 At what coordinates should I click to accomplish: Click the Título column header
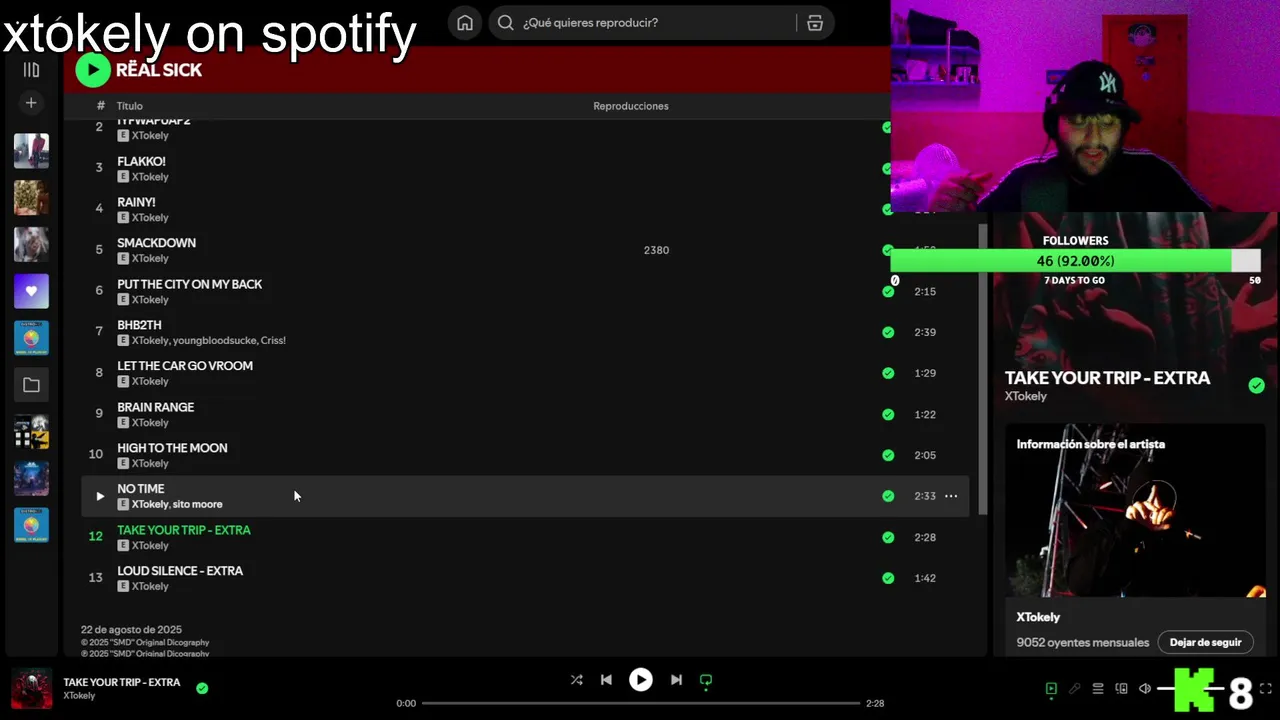(x=130, y=106)
